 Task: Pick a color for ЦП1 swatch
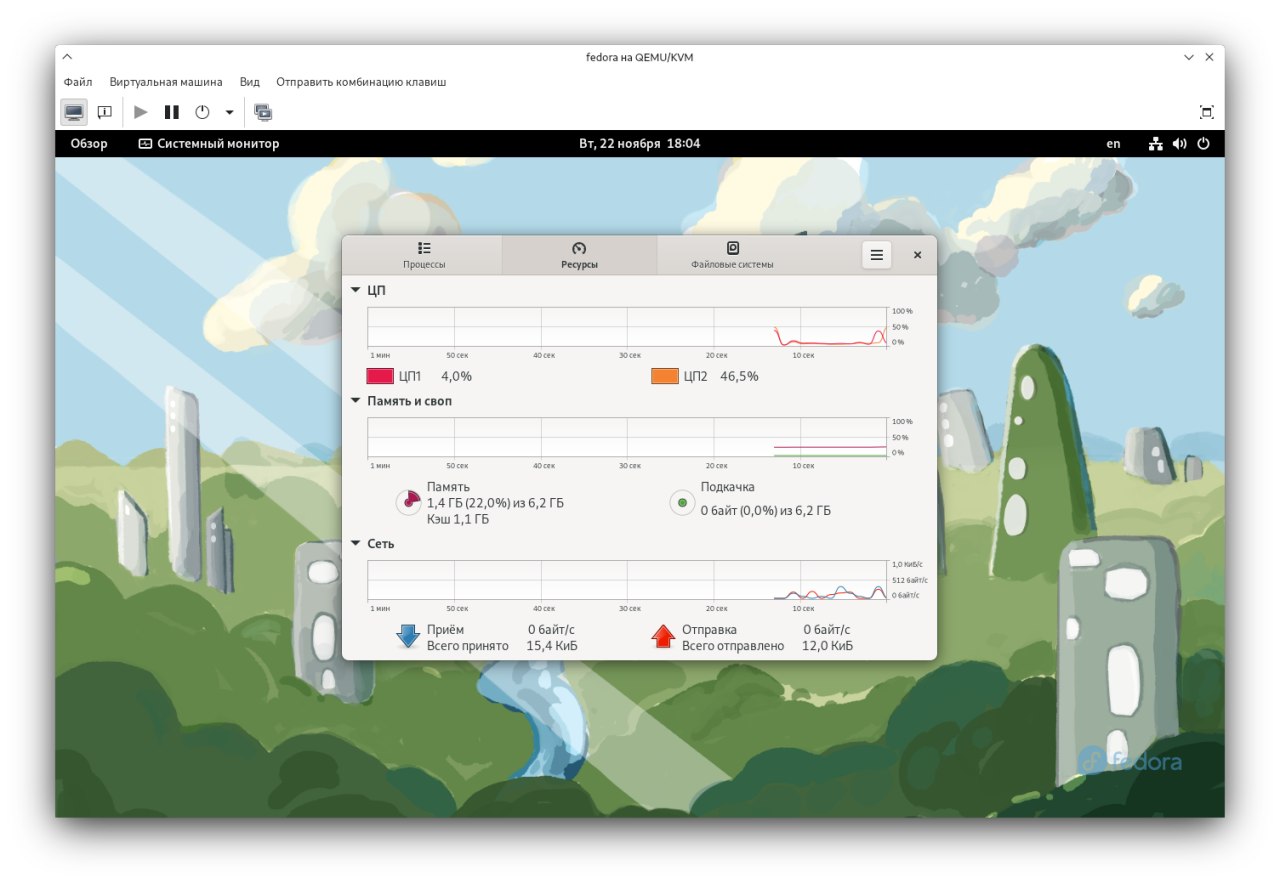coord(380,376)
